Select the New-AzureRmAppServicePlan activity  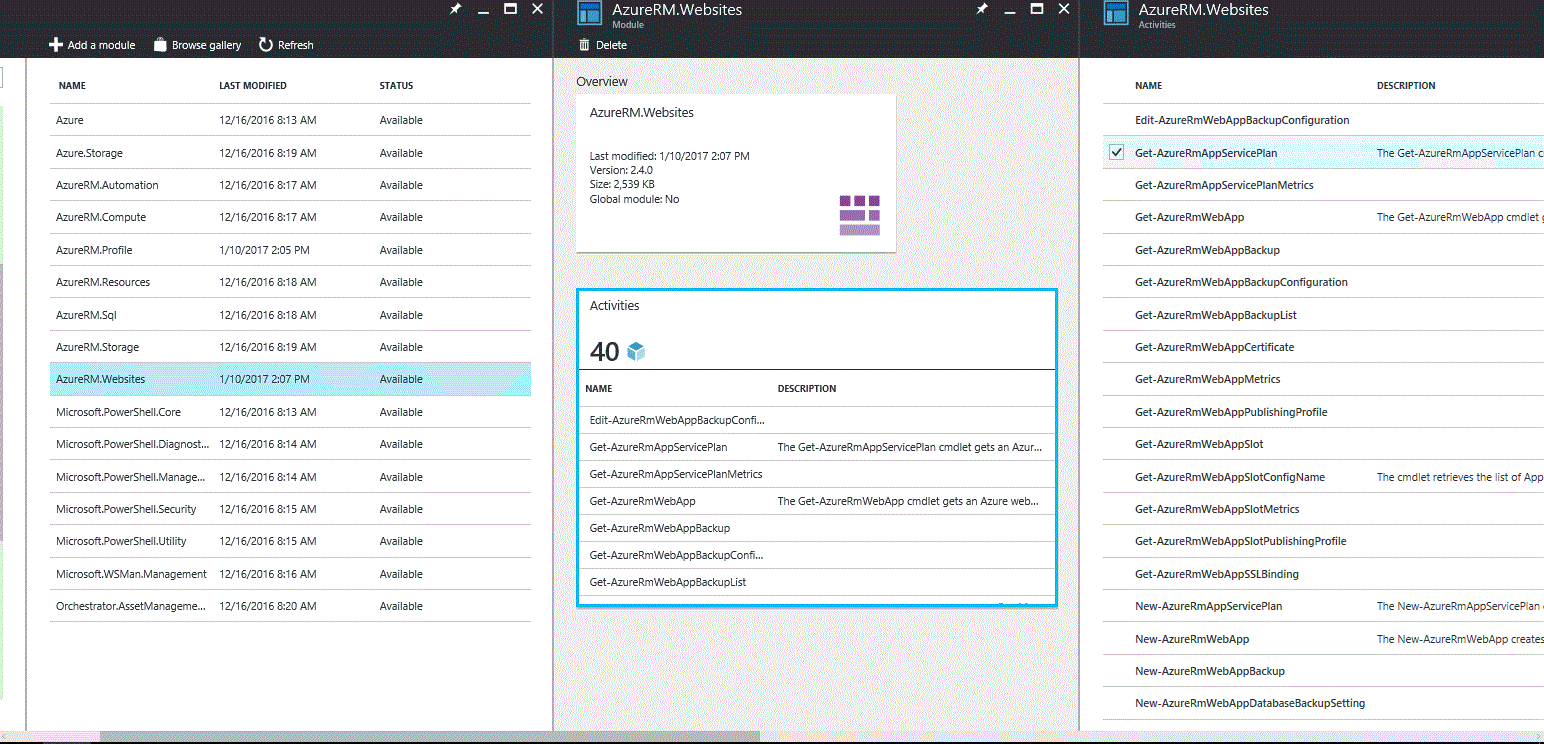[1209, 606]
